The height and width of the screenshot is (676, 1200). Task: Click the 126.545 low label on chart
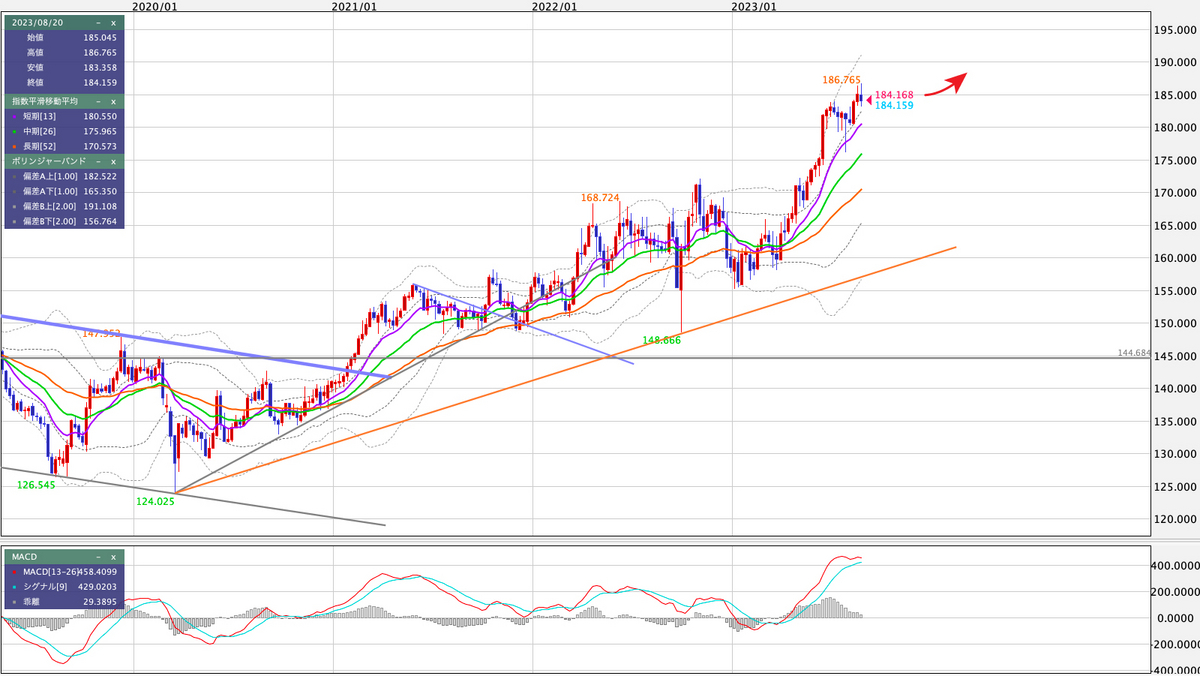pyautogui.click(x=37, y=485)
